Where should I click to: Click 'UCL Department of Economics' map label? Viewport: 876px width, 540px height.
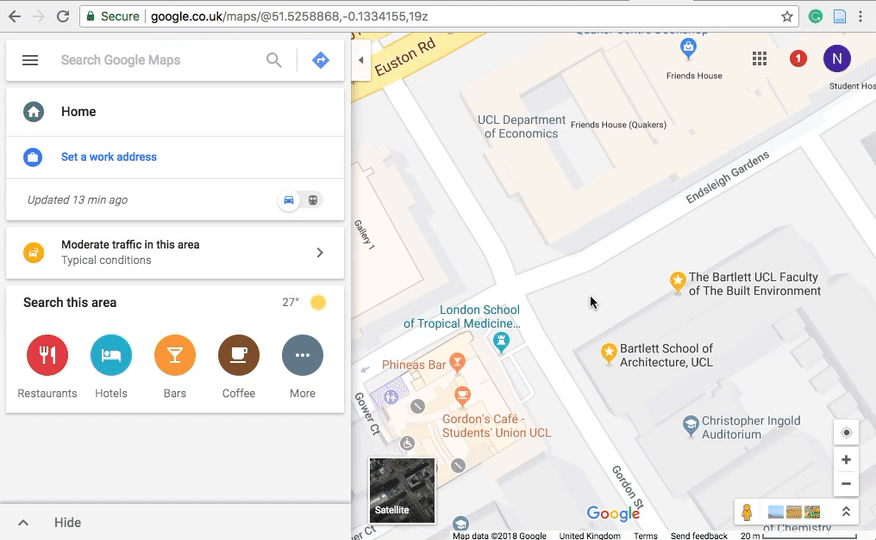pyautogui.click(x=521, y=127)
